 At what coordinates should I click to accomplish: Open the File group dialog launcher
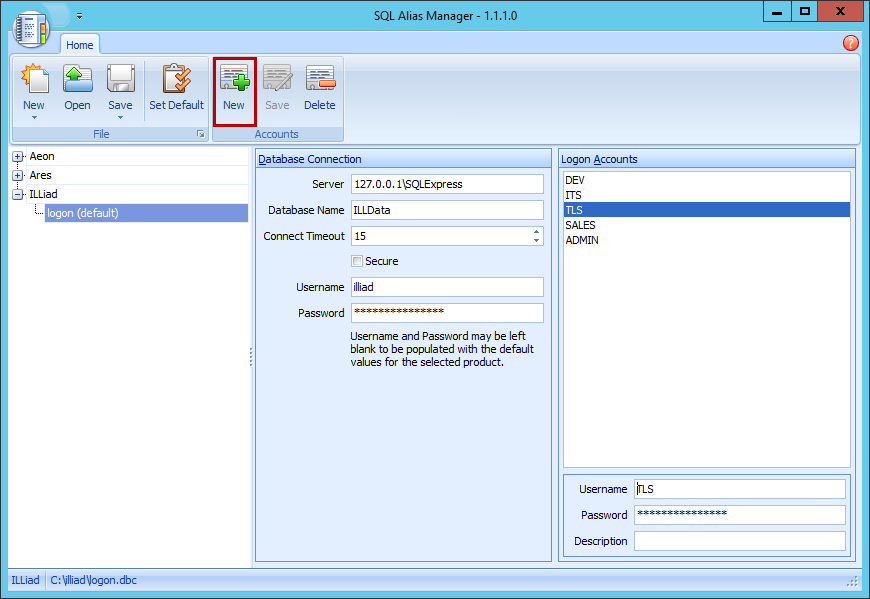[x=200, y=134]
